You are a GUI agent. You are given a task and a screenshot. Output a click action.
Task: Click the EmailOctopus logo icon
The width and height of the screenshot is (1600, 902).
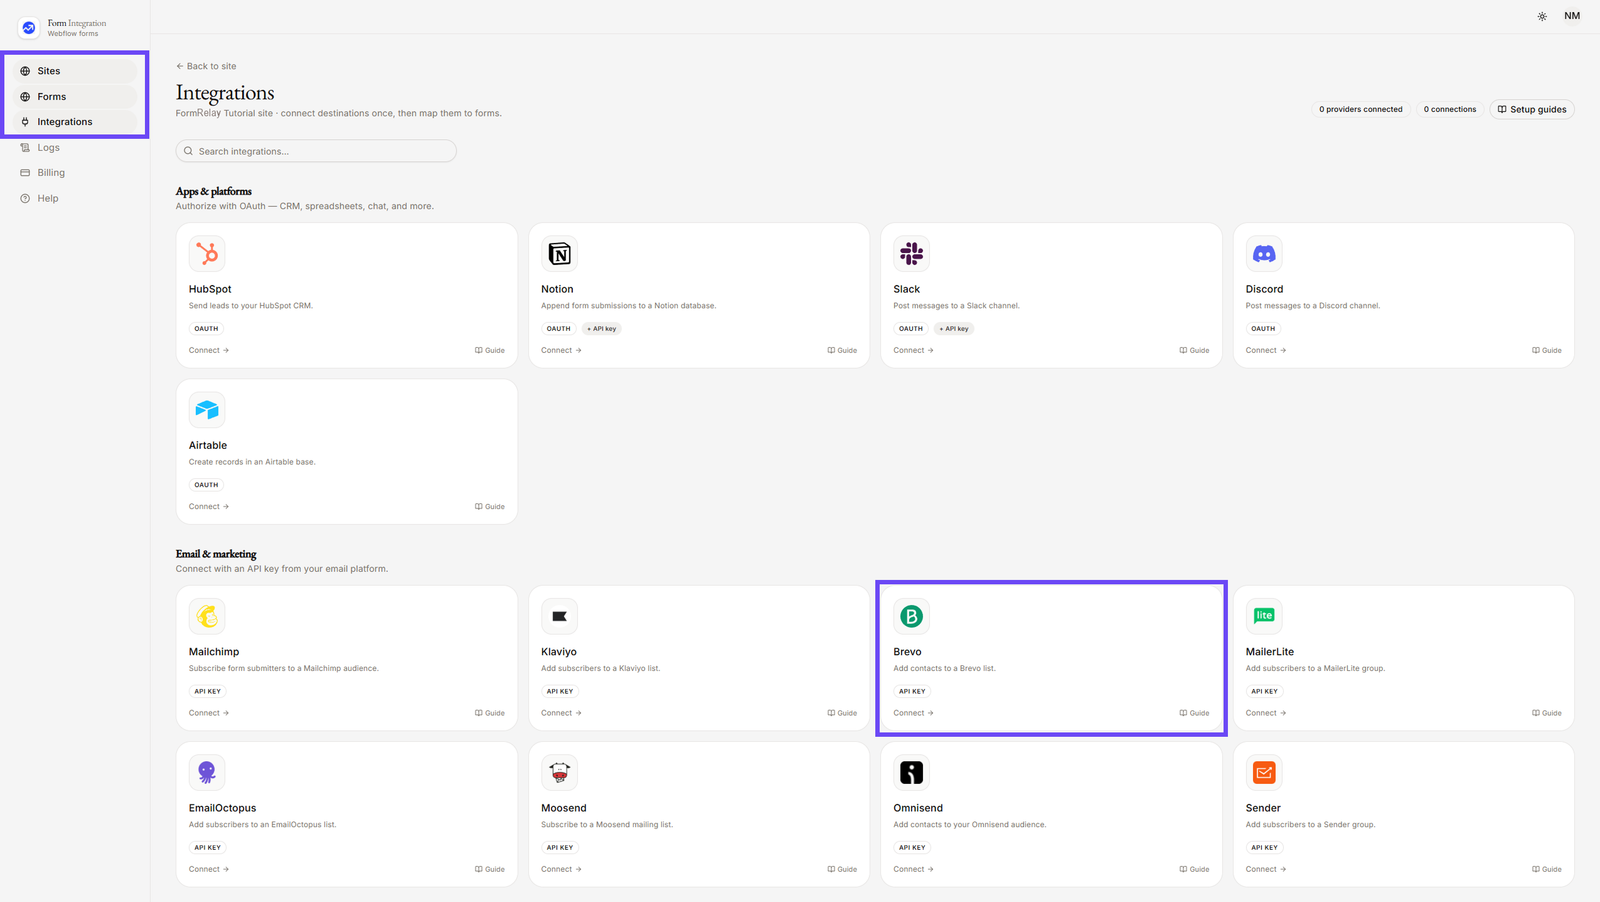pyautogui.click(x=207, y=772)
